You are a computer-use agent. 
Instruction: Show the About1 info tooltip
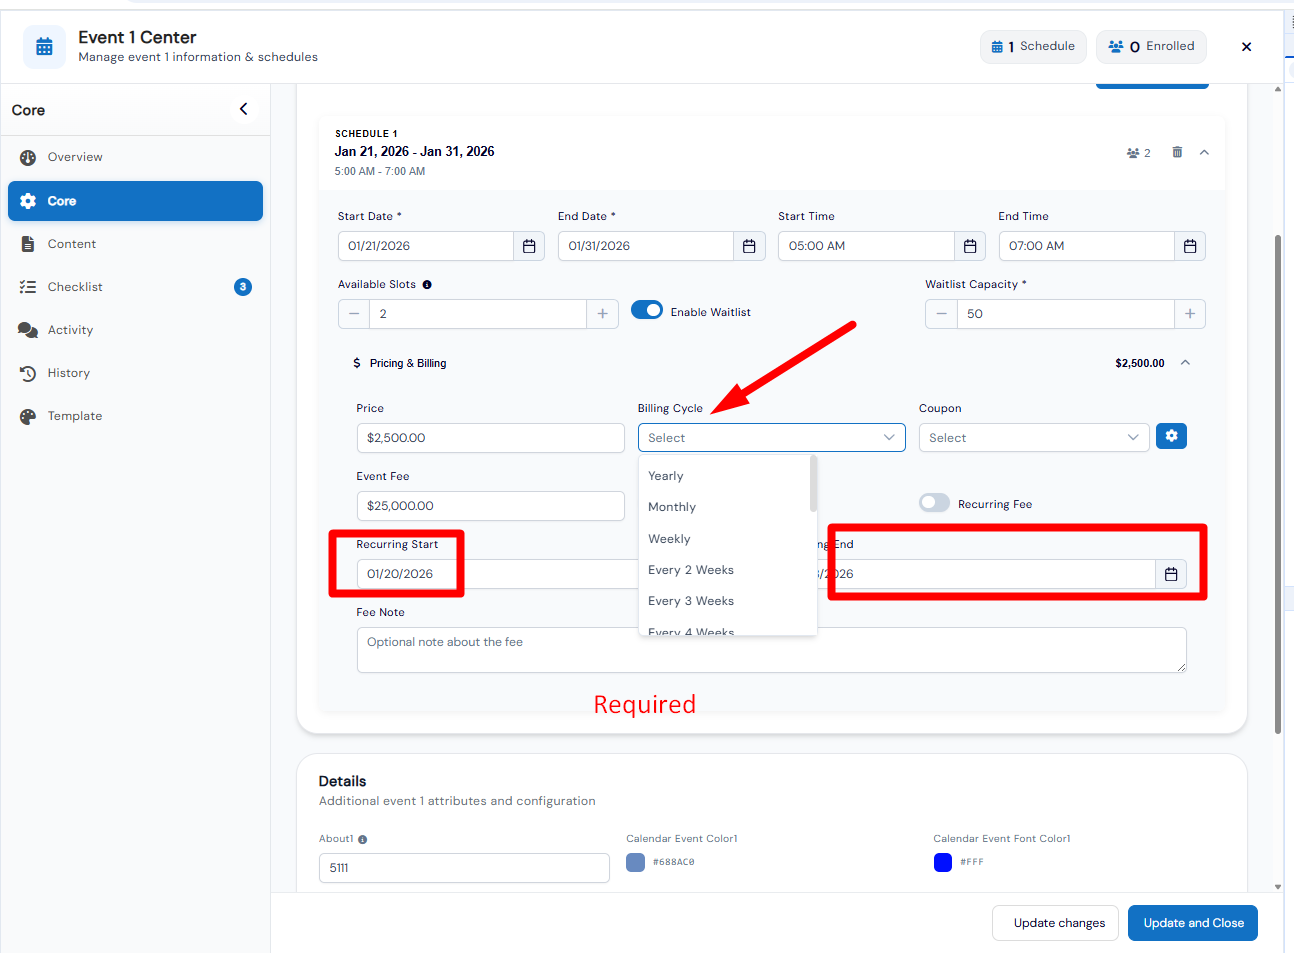[362, 840]
